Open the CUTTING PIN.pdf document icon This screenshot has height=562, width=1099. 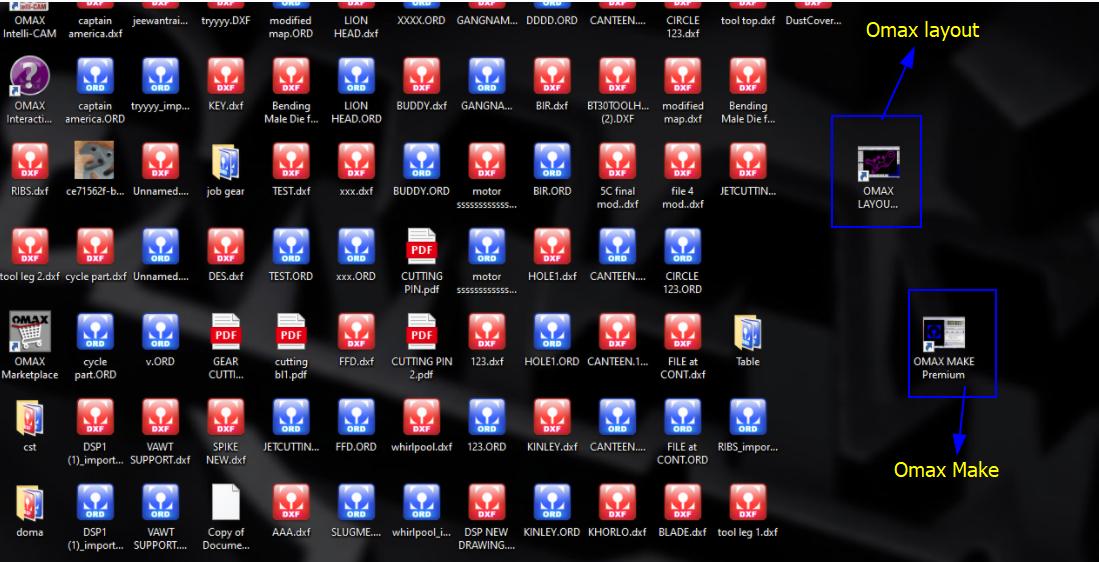pyautogui.click(x=421, y=247)
